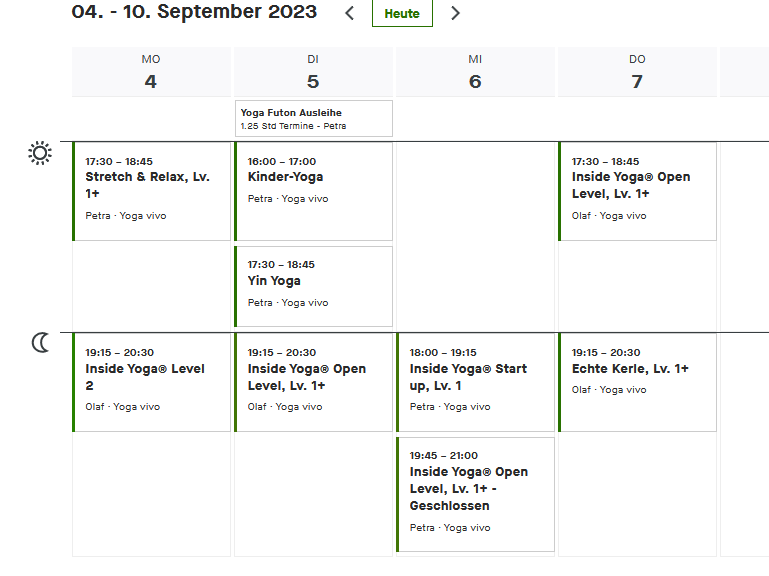Click the moon evening section icon

pos(40,343)
